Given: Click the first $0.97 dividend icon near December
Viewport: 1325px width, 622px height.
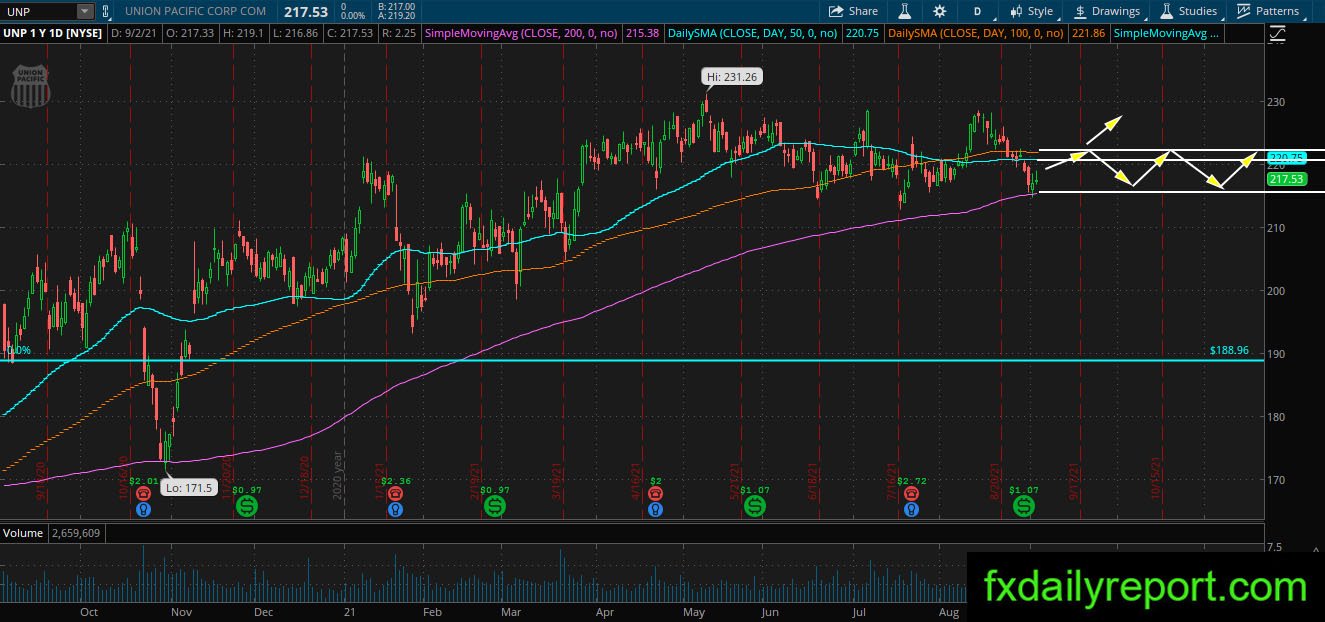Looking at the screenshot, I should coord(246,507).
